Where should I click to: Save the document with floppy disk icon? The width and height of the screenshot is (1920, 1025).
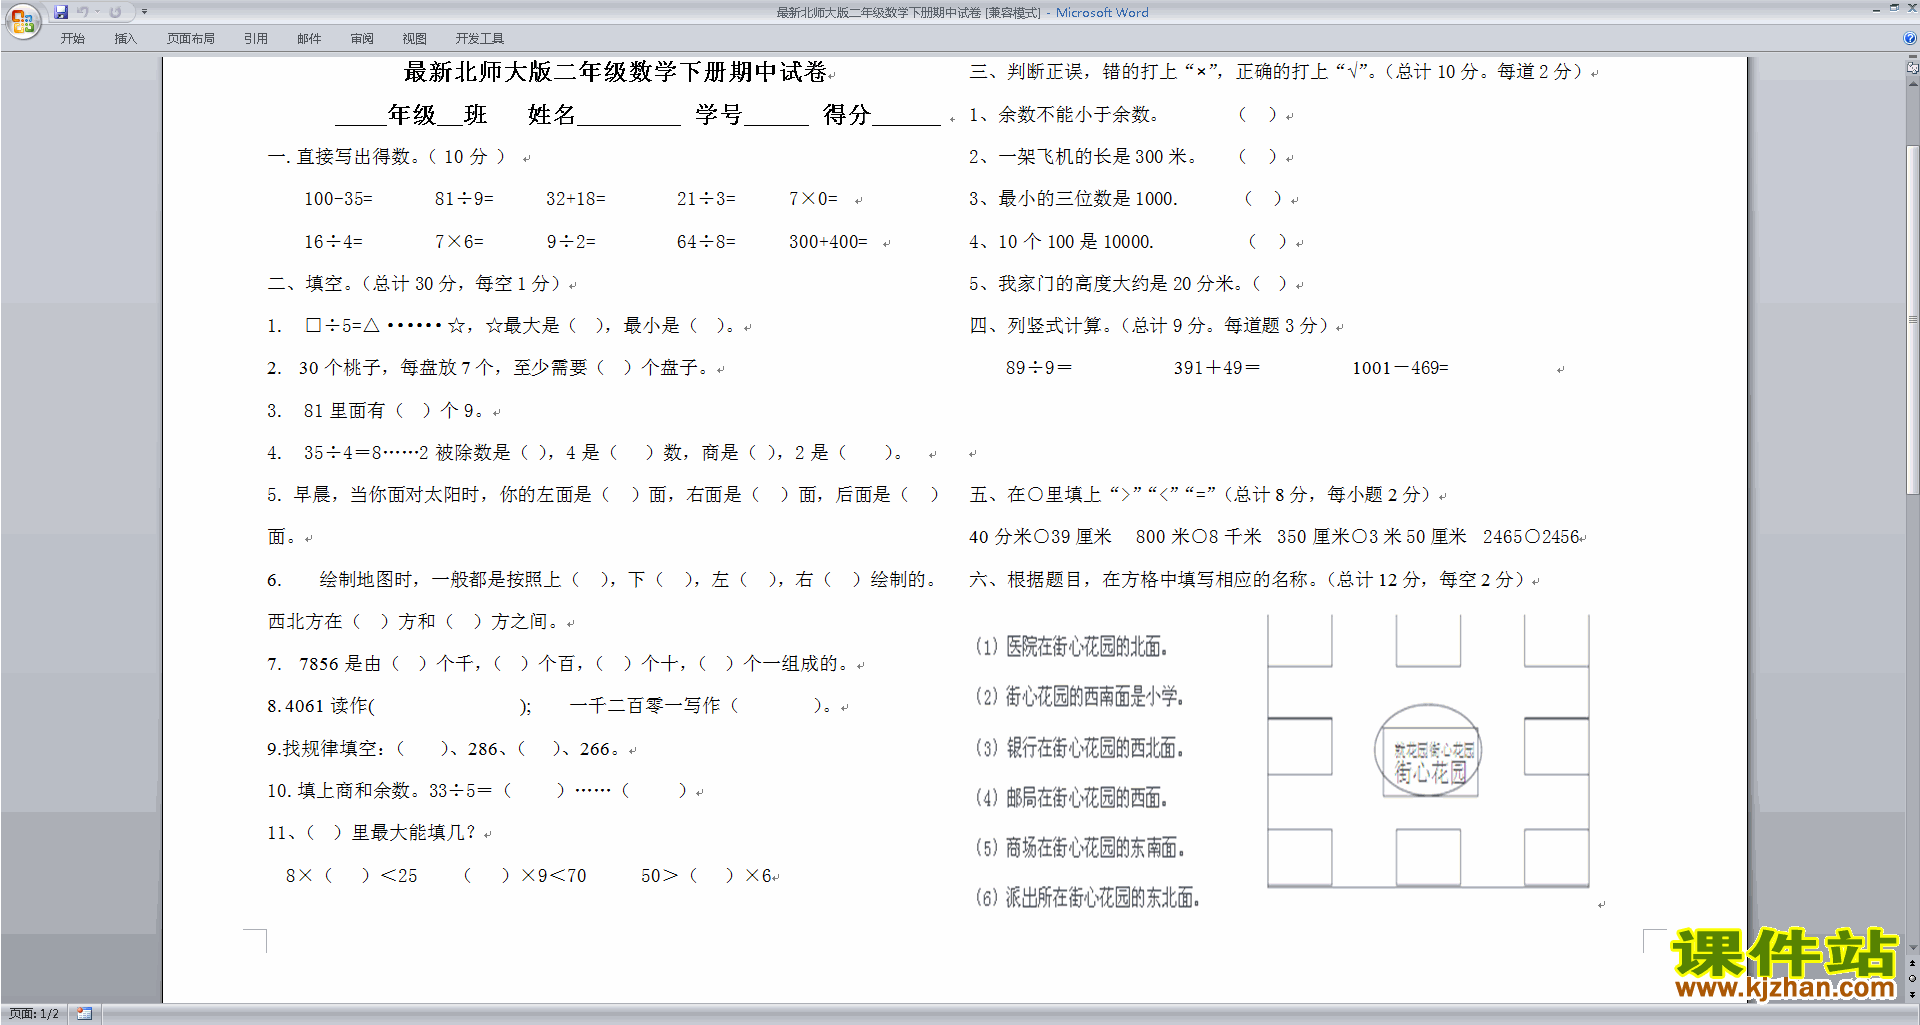[61, 12]
